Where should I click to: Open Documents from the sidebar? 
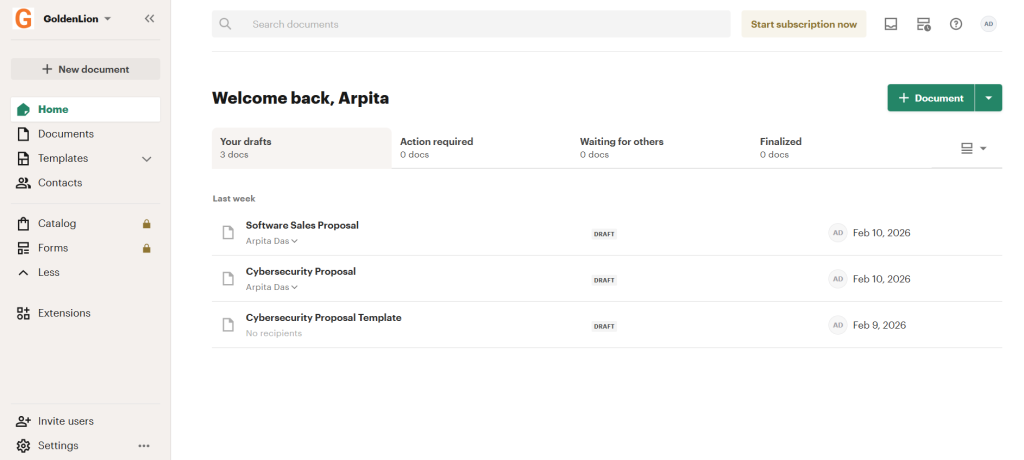coord(65,134)
